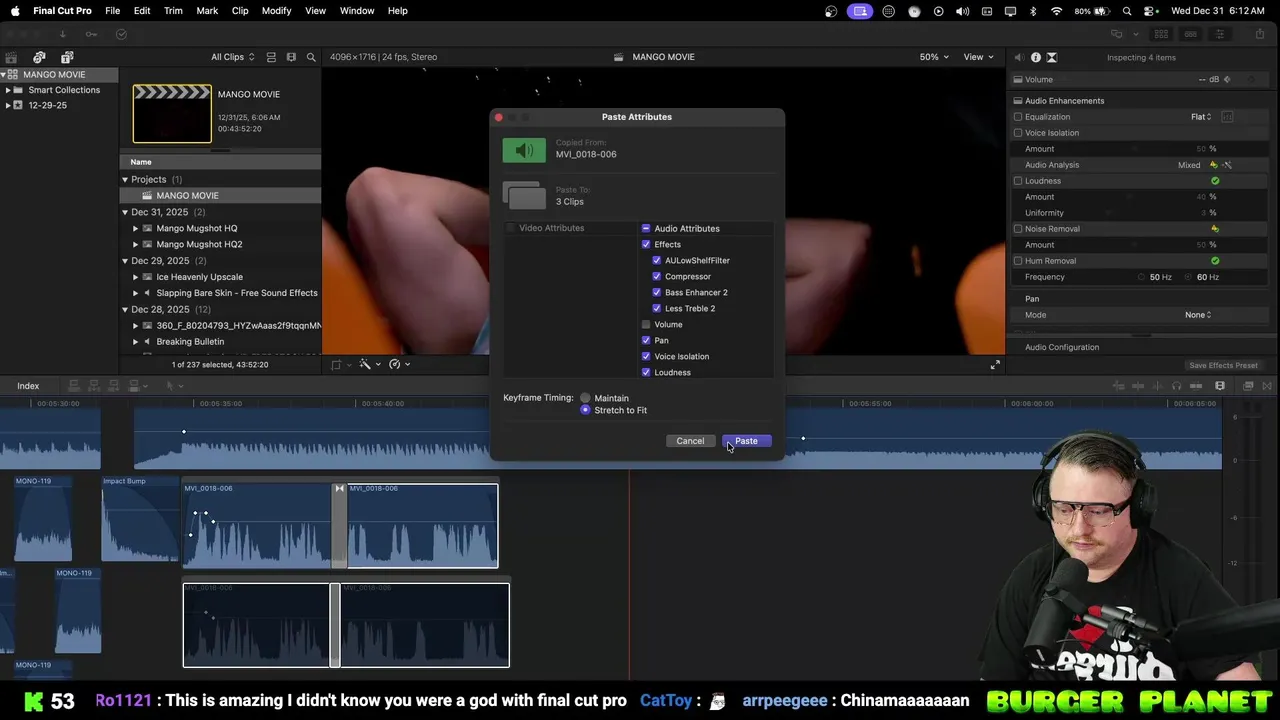Expand the Smart Collections folder
The image size is (1280, 720).
tap(8, 90)
